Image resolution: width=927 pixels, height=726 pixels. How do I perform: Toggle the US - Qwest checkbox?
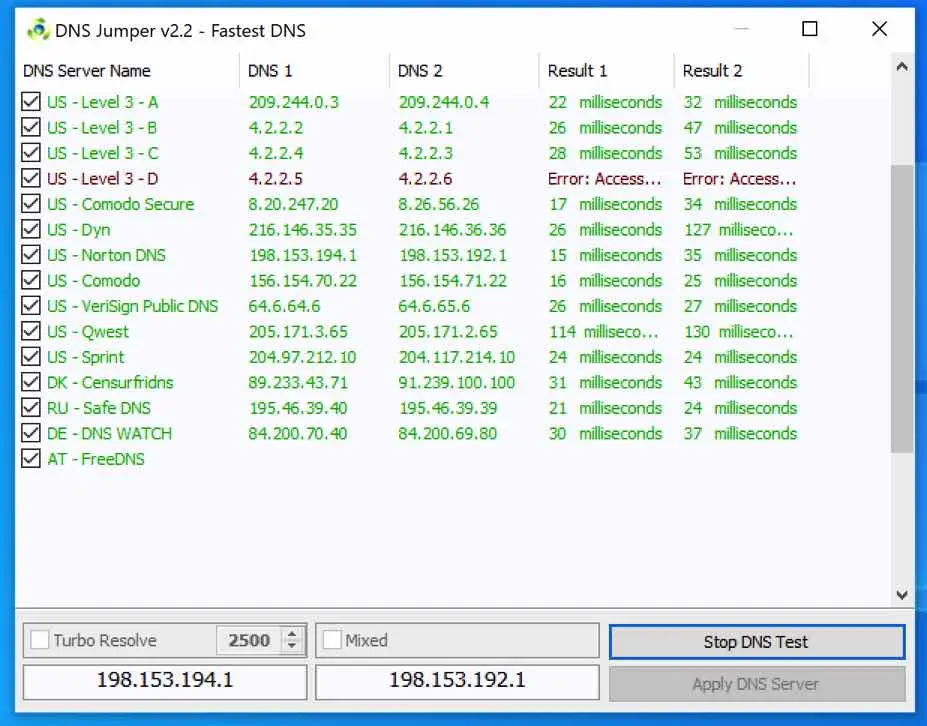pos(31,330)
